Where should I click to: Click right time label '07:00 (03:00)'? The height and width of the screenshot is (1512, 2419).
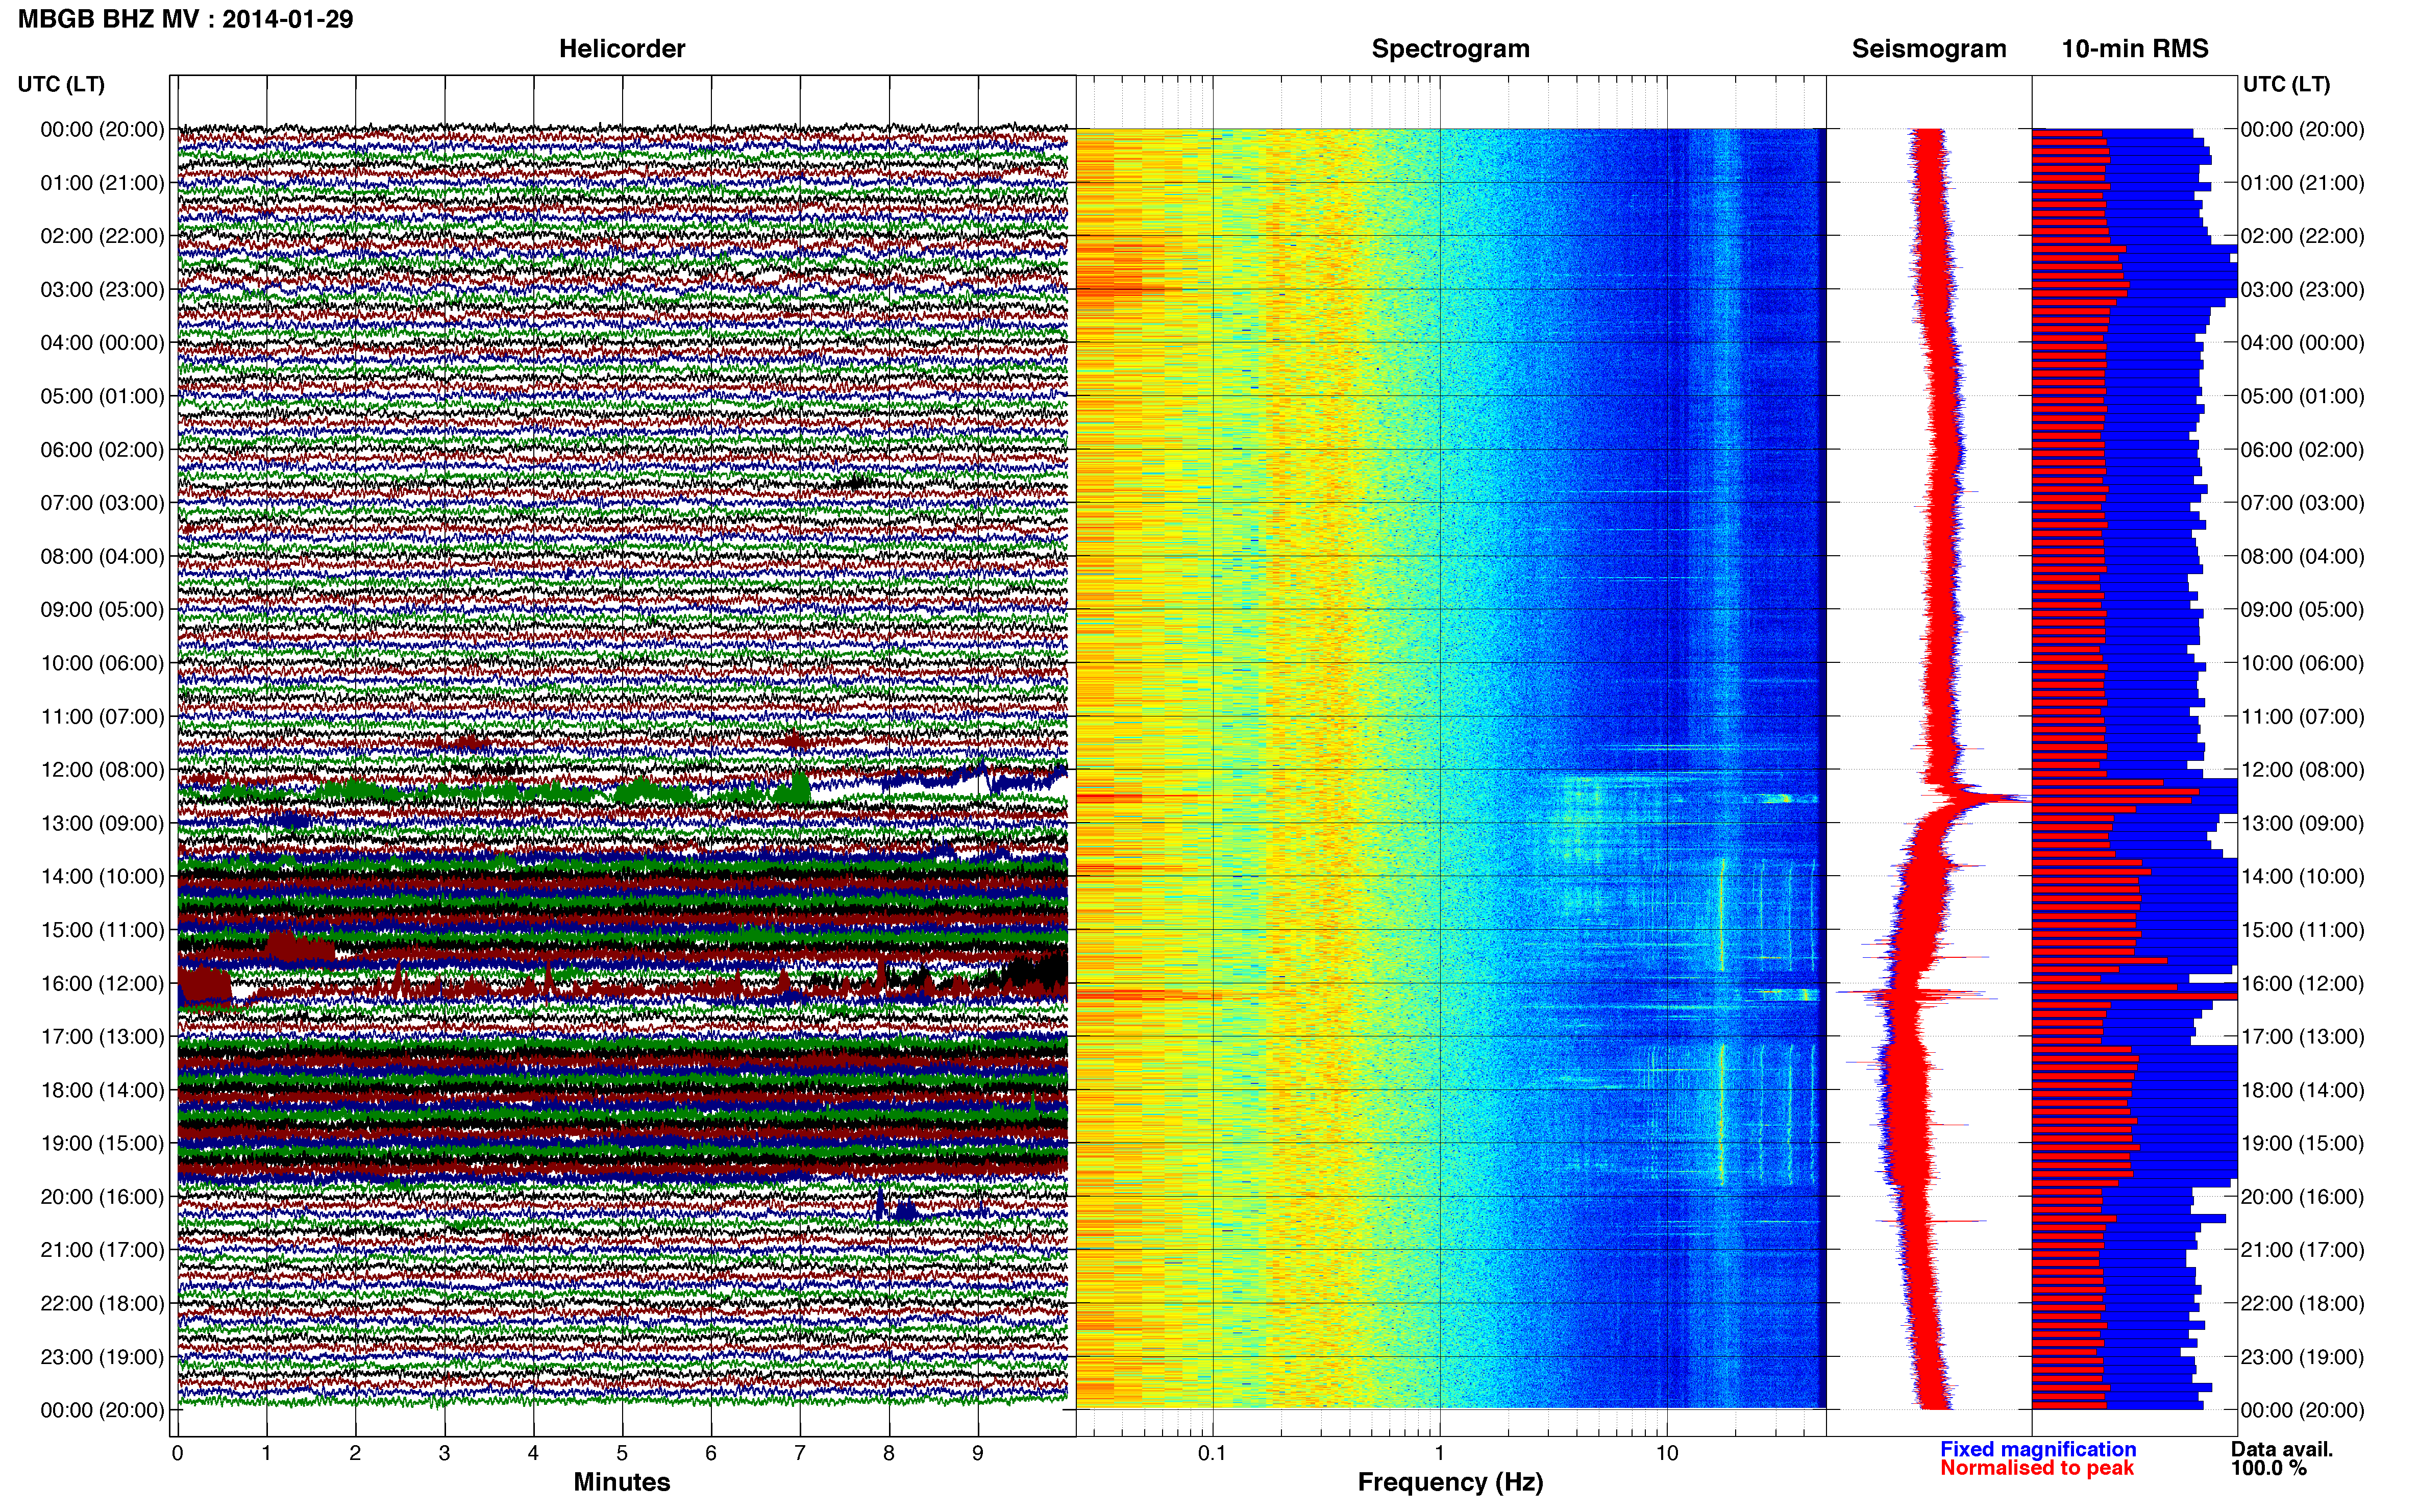click(x=2302, y=502)
